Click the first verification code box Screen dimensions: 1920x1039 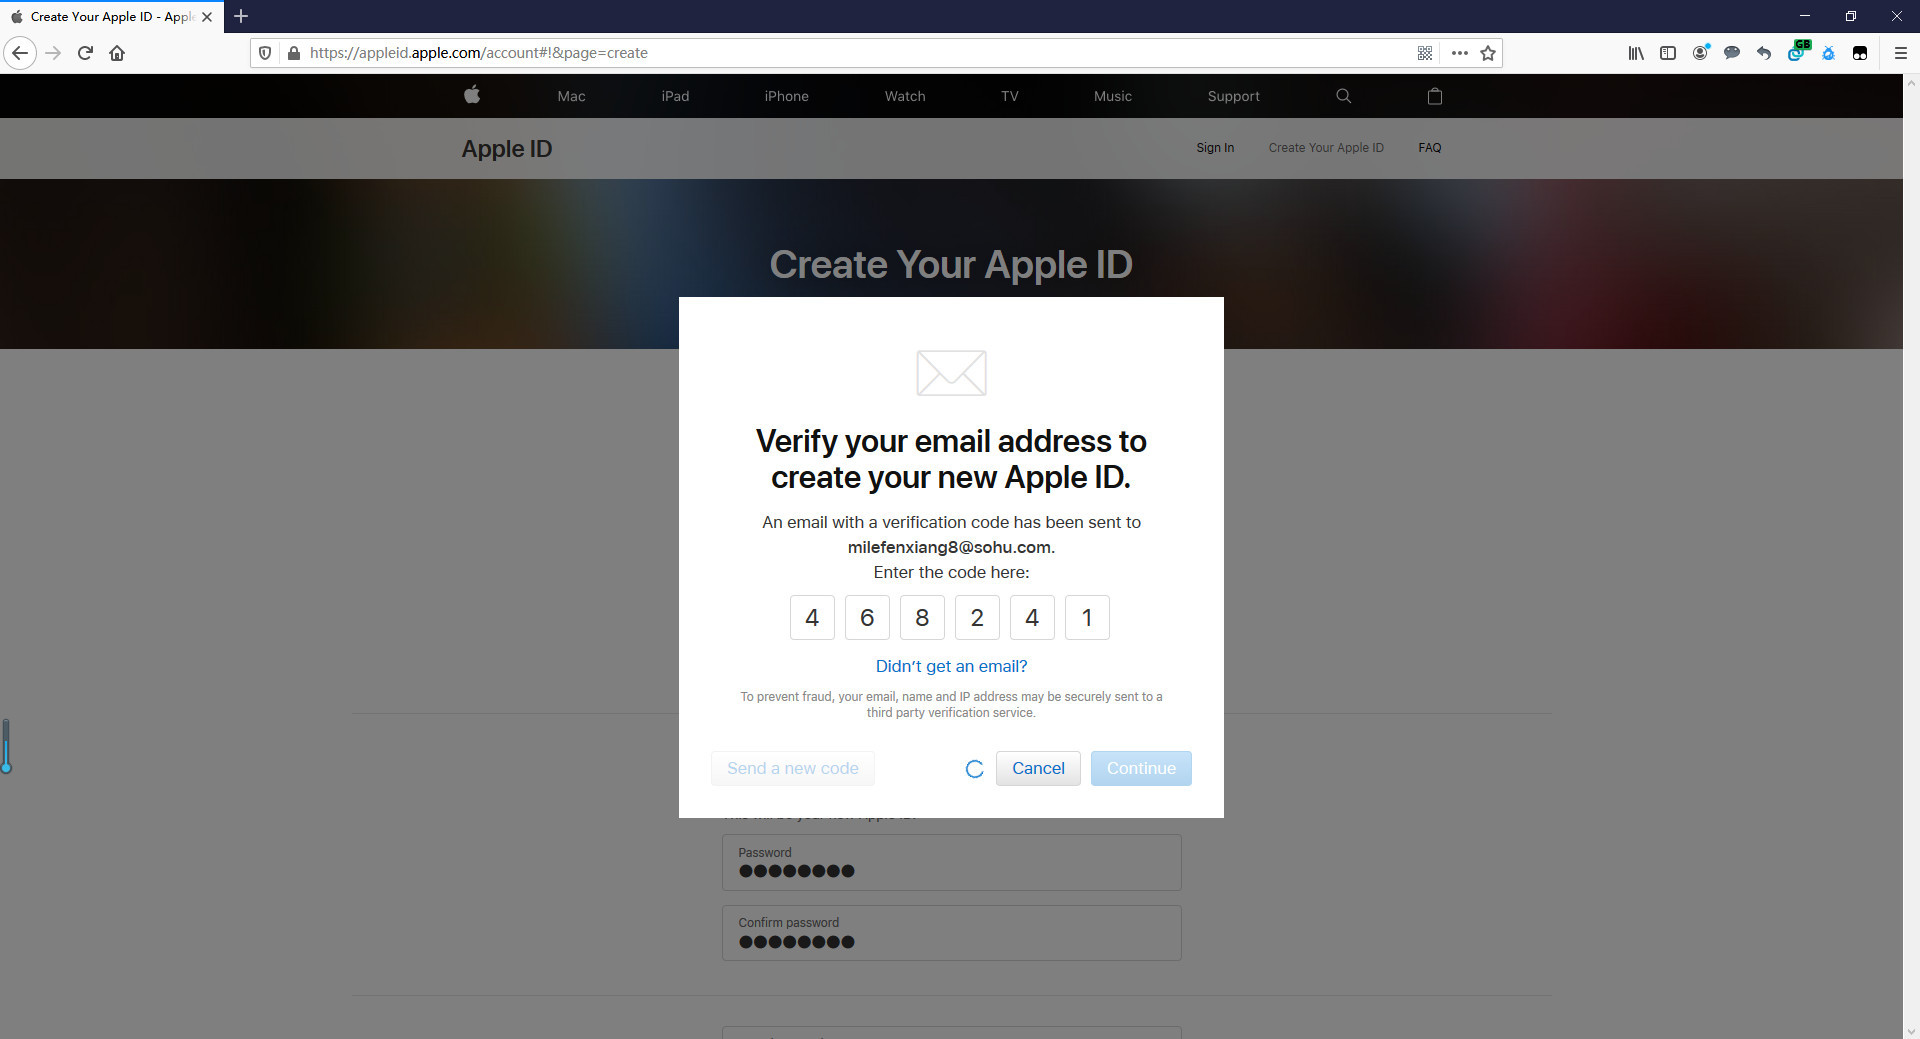pos(811,617)
